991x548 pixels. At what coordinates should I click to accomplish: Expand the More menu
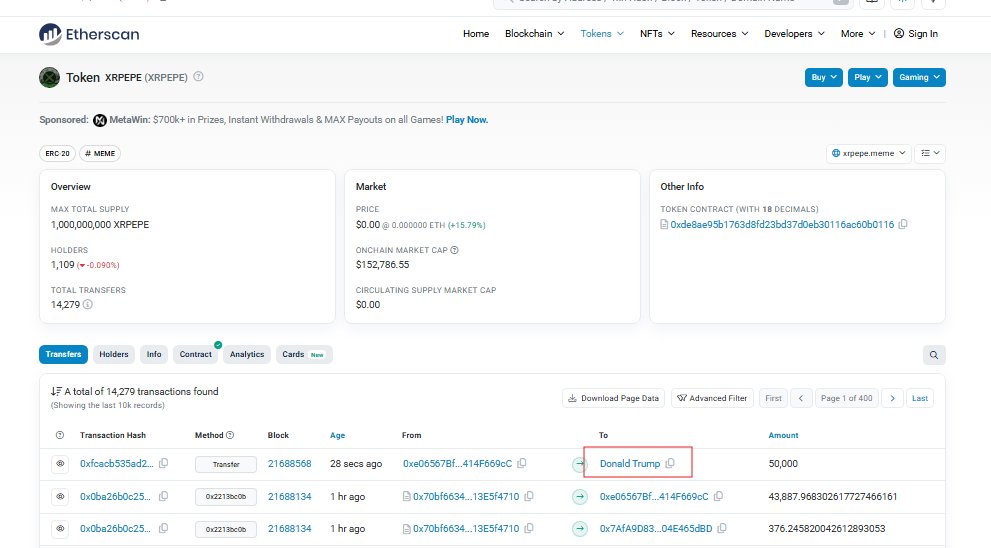858,34
